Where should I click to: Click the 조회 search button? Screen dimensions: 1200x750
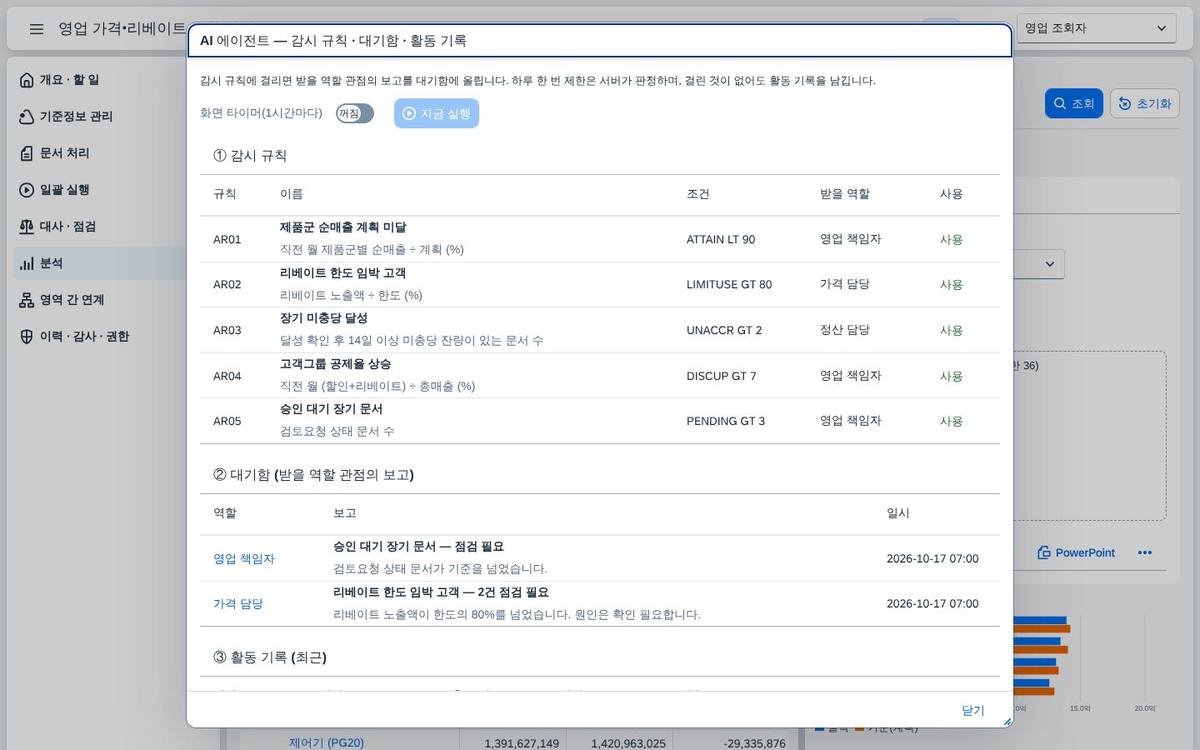point(1073,103)
